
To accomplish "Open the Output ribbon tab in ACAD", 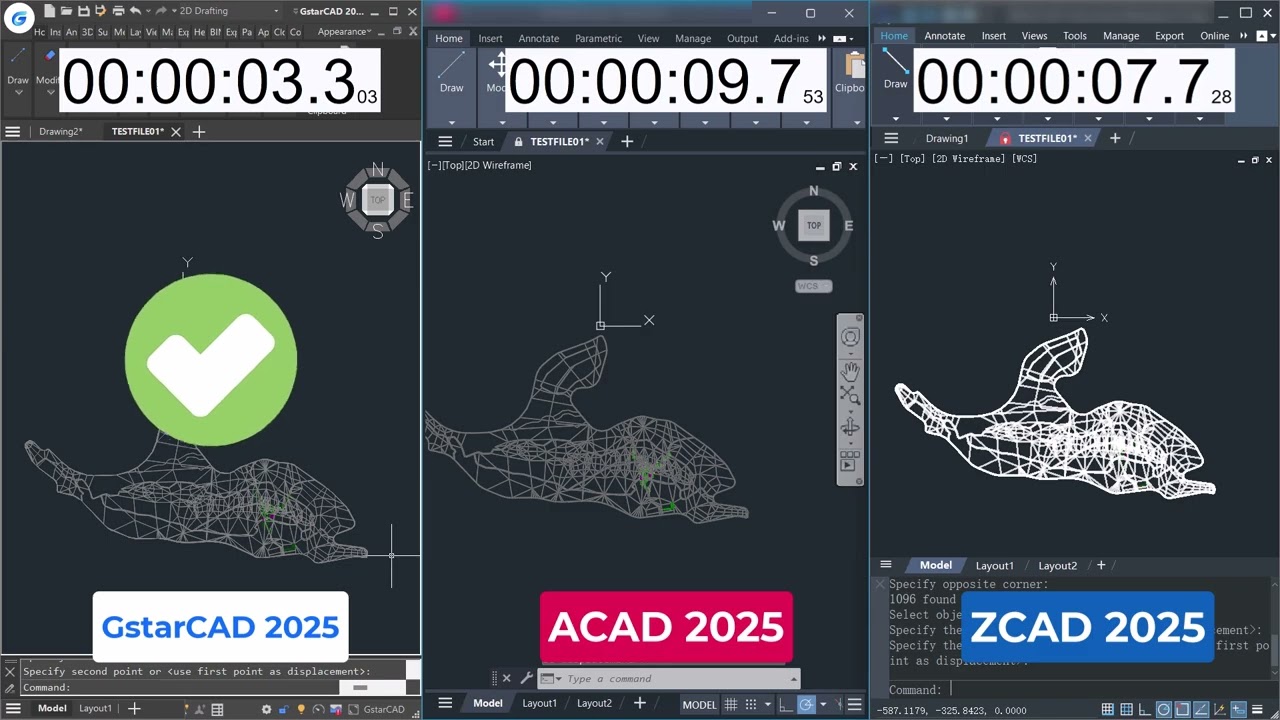I will pos(742,38).
